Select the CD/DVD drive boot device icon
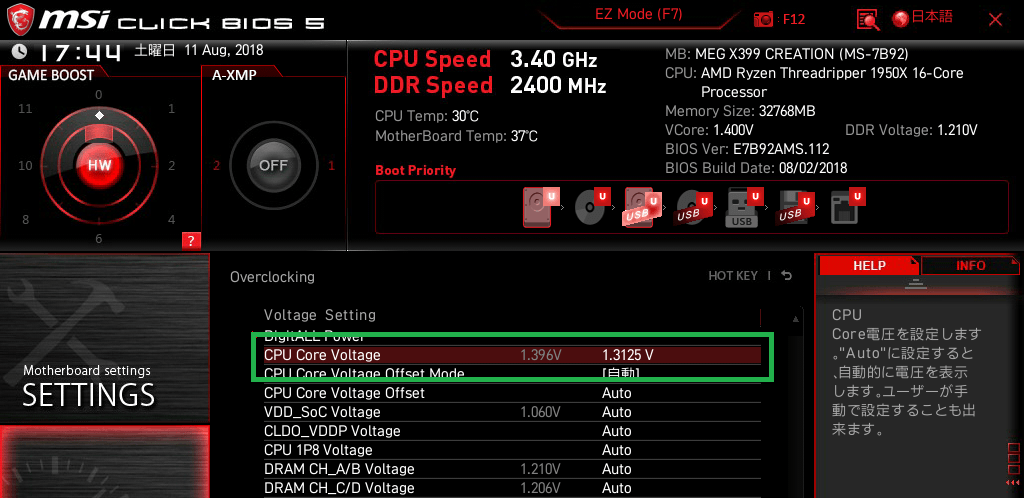The image size is (1024, 498). pyautogui.click(x=592, y=207)
